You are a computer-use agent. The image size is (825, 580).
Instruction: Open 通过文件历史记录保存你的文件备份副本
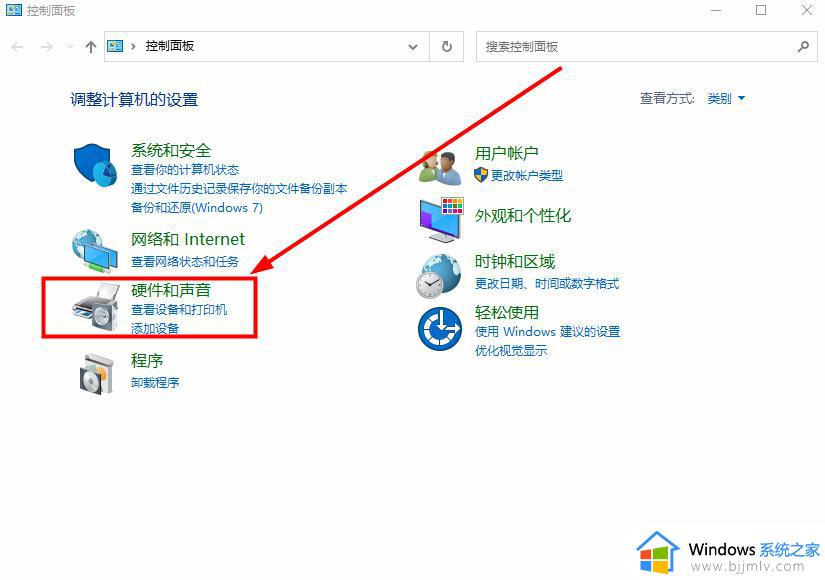pos(239,188)
